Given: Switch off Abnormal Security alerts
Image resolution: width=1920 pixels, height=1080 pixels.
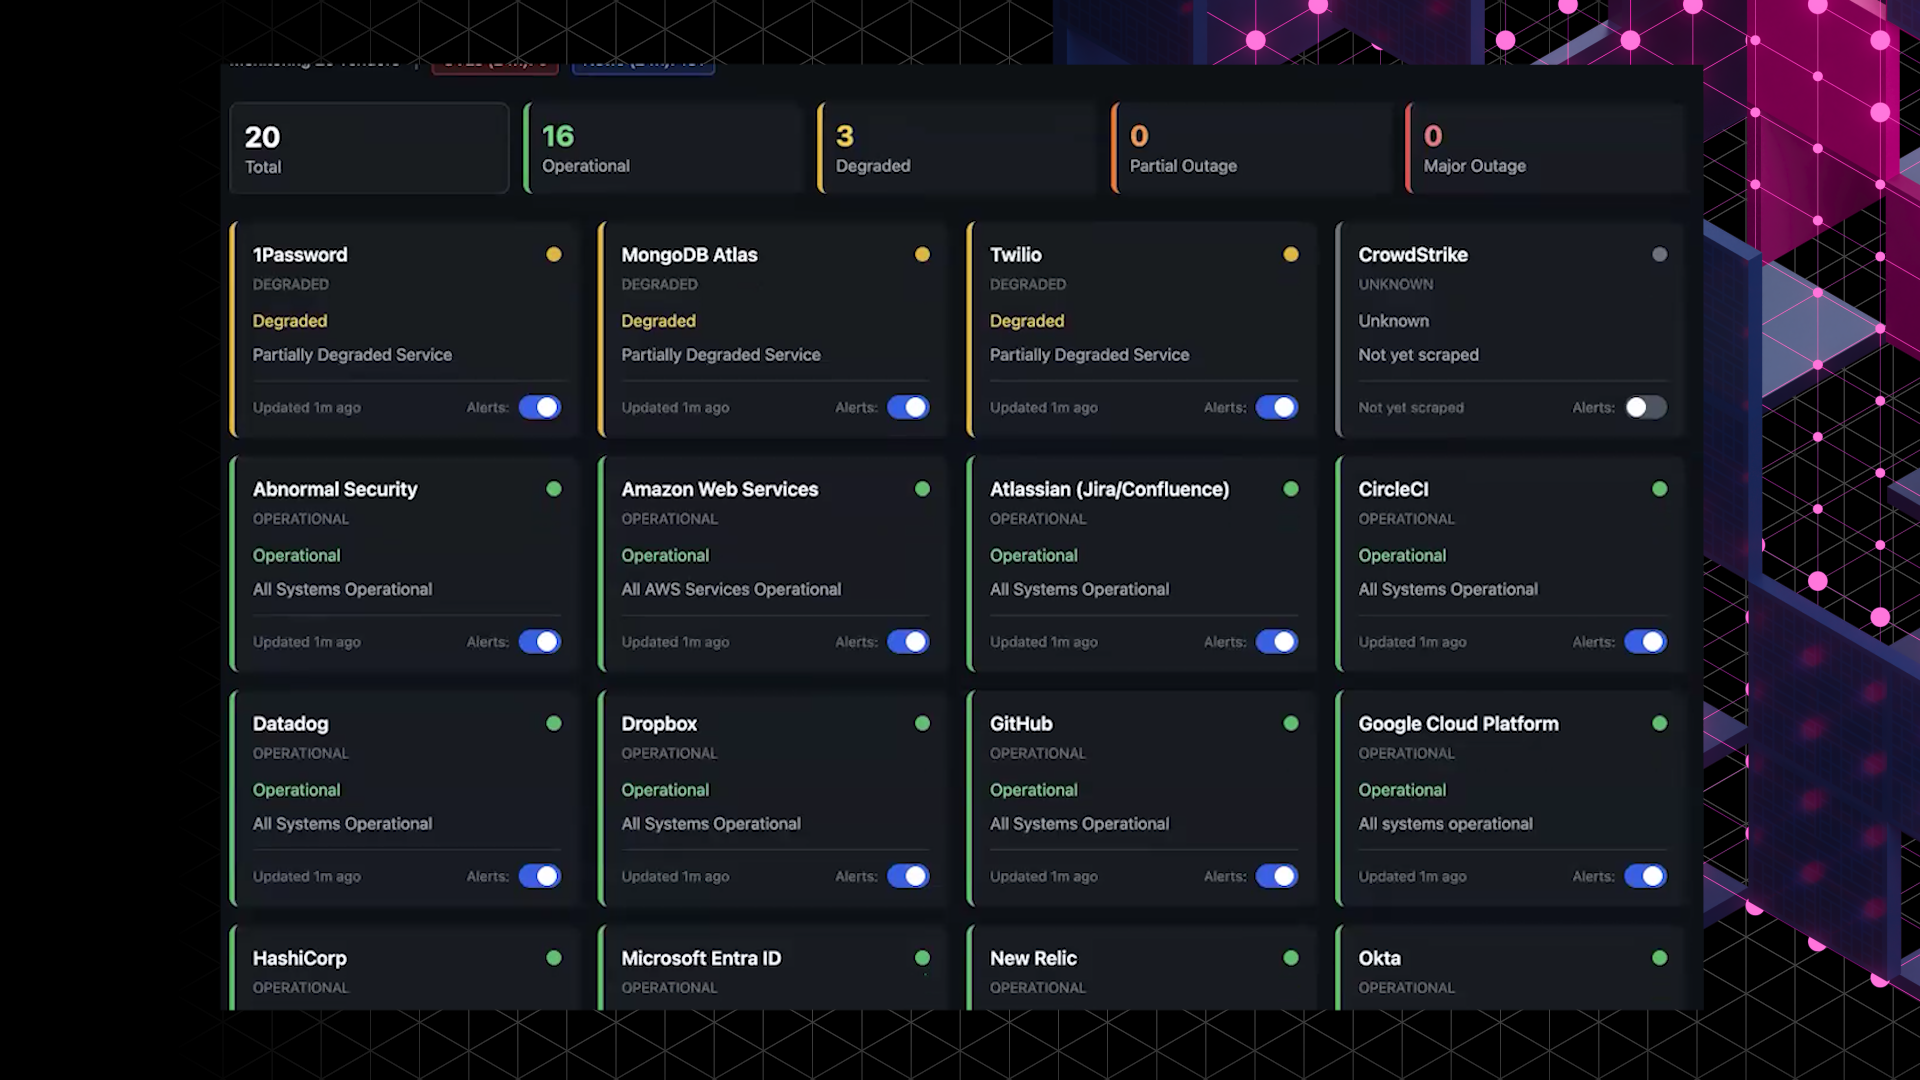Looking at the screenshot, I should 540,642.
